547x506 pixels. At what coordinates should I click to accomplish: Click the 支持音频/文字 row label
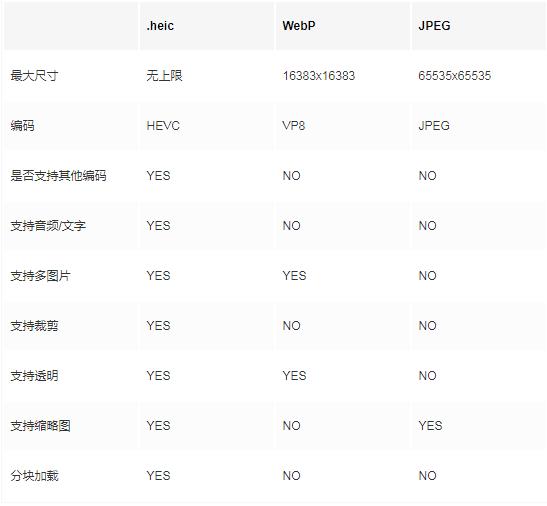[48, 226]
